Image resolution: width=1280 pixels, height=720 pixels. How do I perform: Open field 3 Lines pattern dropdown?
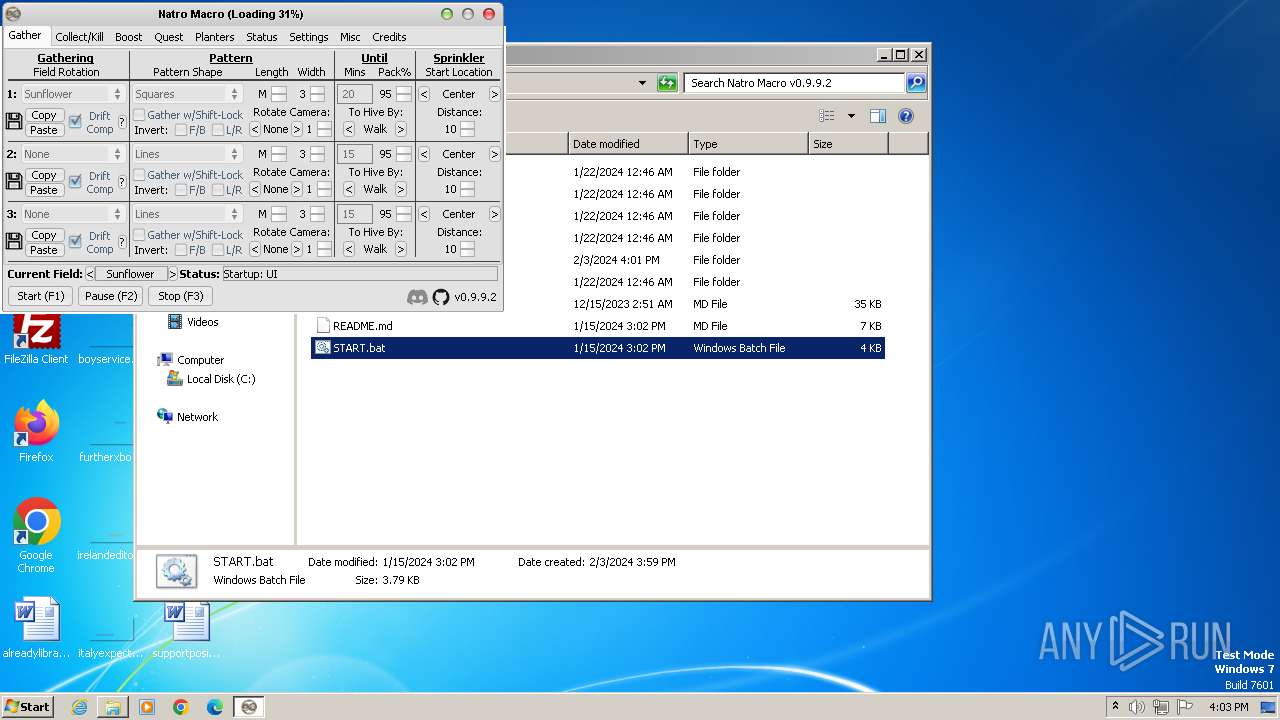[x=187, y=214]
